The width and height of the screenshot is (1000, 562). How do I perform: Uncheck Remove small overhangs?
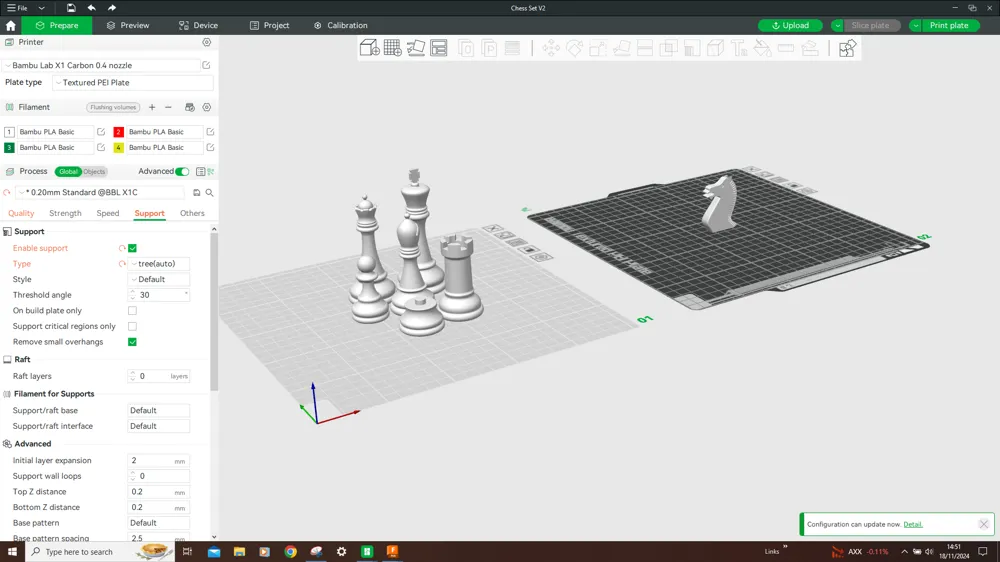pos(132,342)
